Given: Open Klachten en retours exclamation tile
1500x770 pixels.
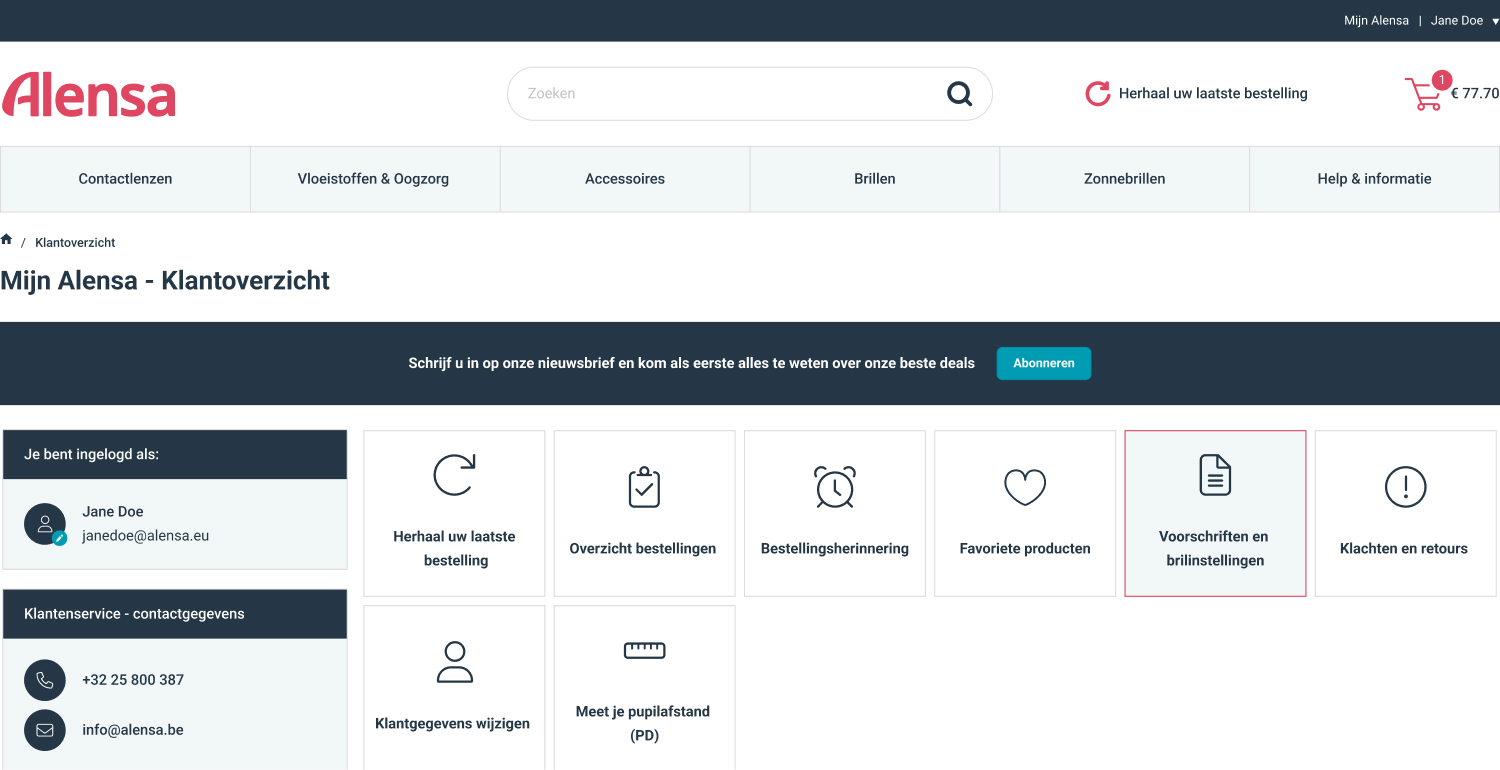Looking at the screenshot, I should click(1405, 513).
